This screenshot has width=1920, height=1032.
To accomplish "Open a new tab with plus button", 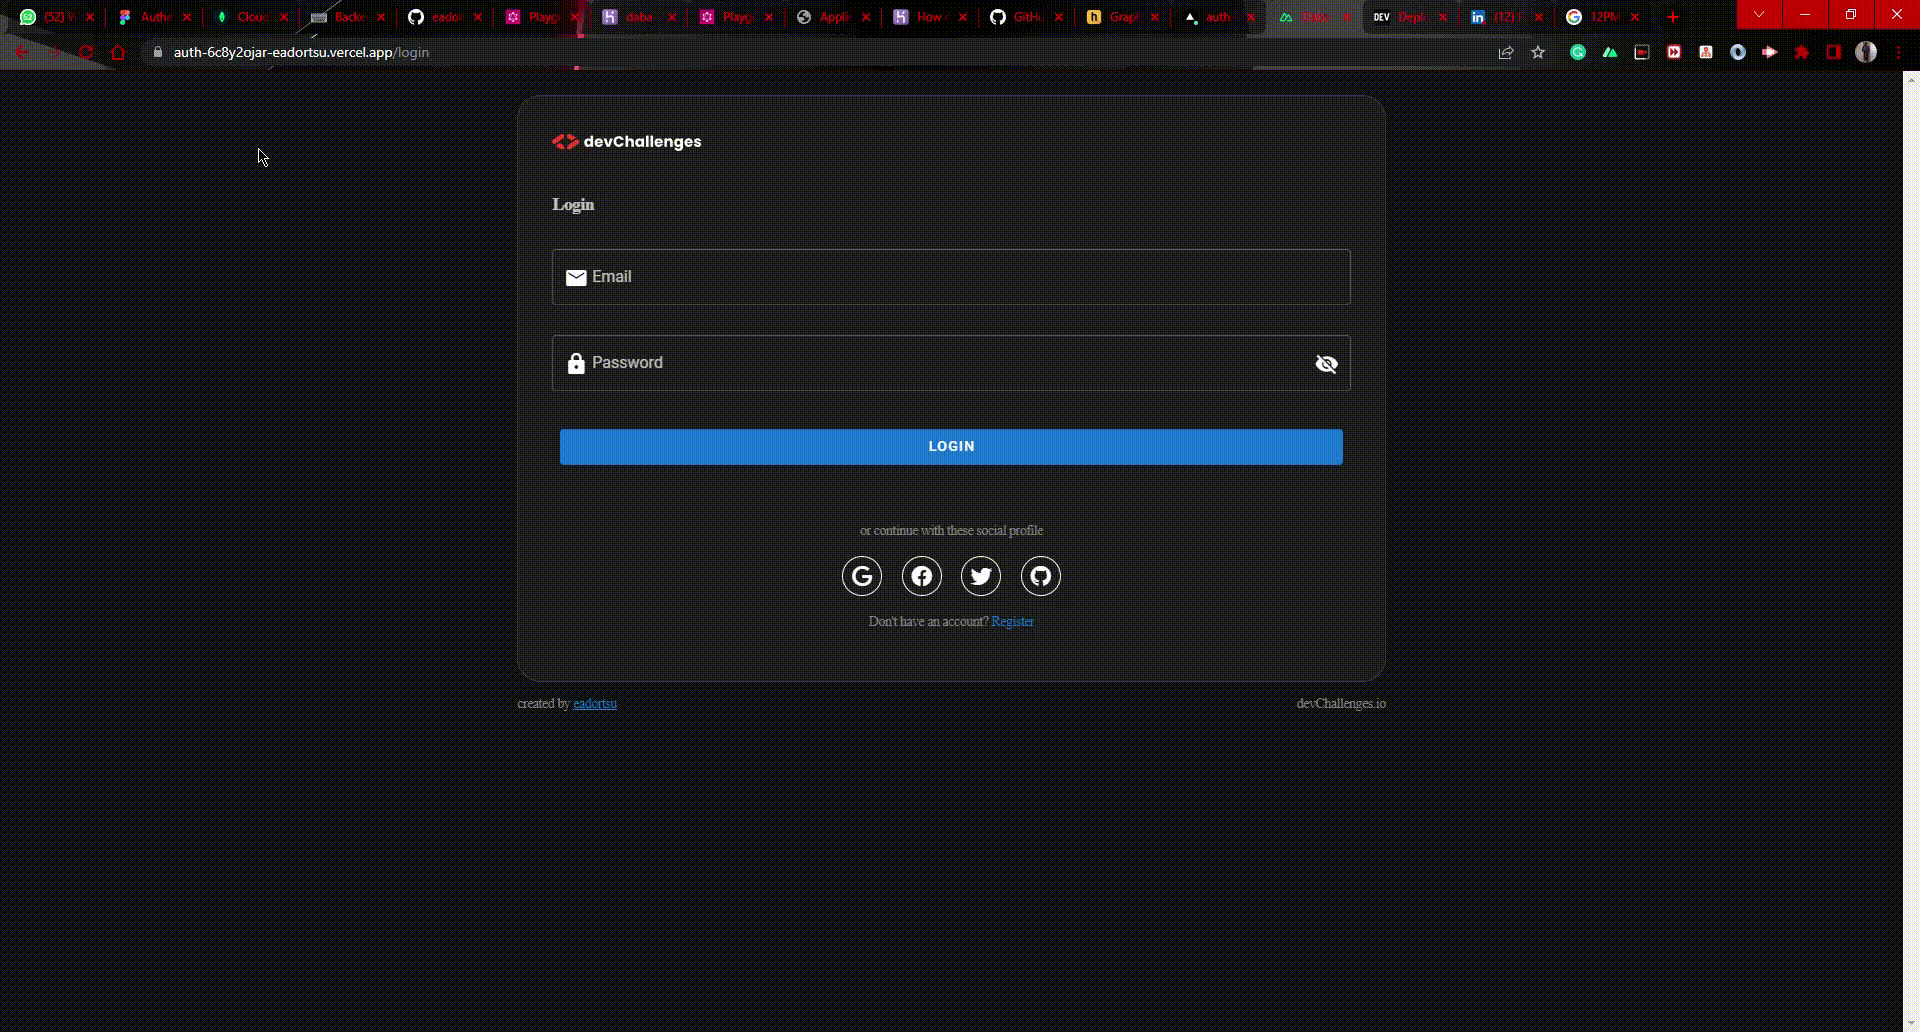I will [x=1673, y=17].
